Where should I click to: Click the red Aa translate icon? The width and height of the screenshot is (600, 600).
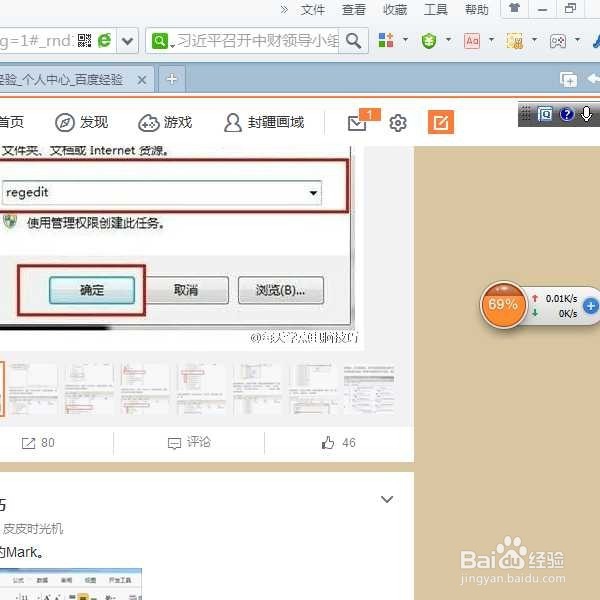pos(472,41)
